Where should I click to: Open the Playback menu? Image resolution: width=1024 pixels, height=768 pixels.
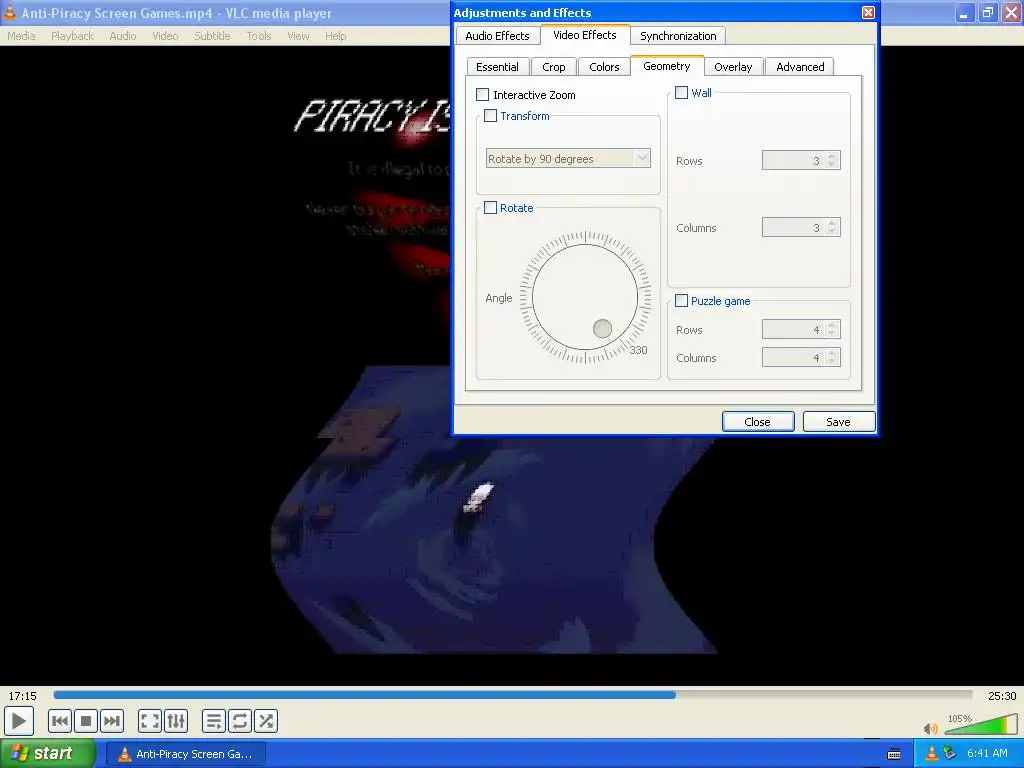(x=72, y=36)
